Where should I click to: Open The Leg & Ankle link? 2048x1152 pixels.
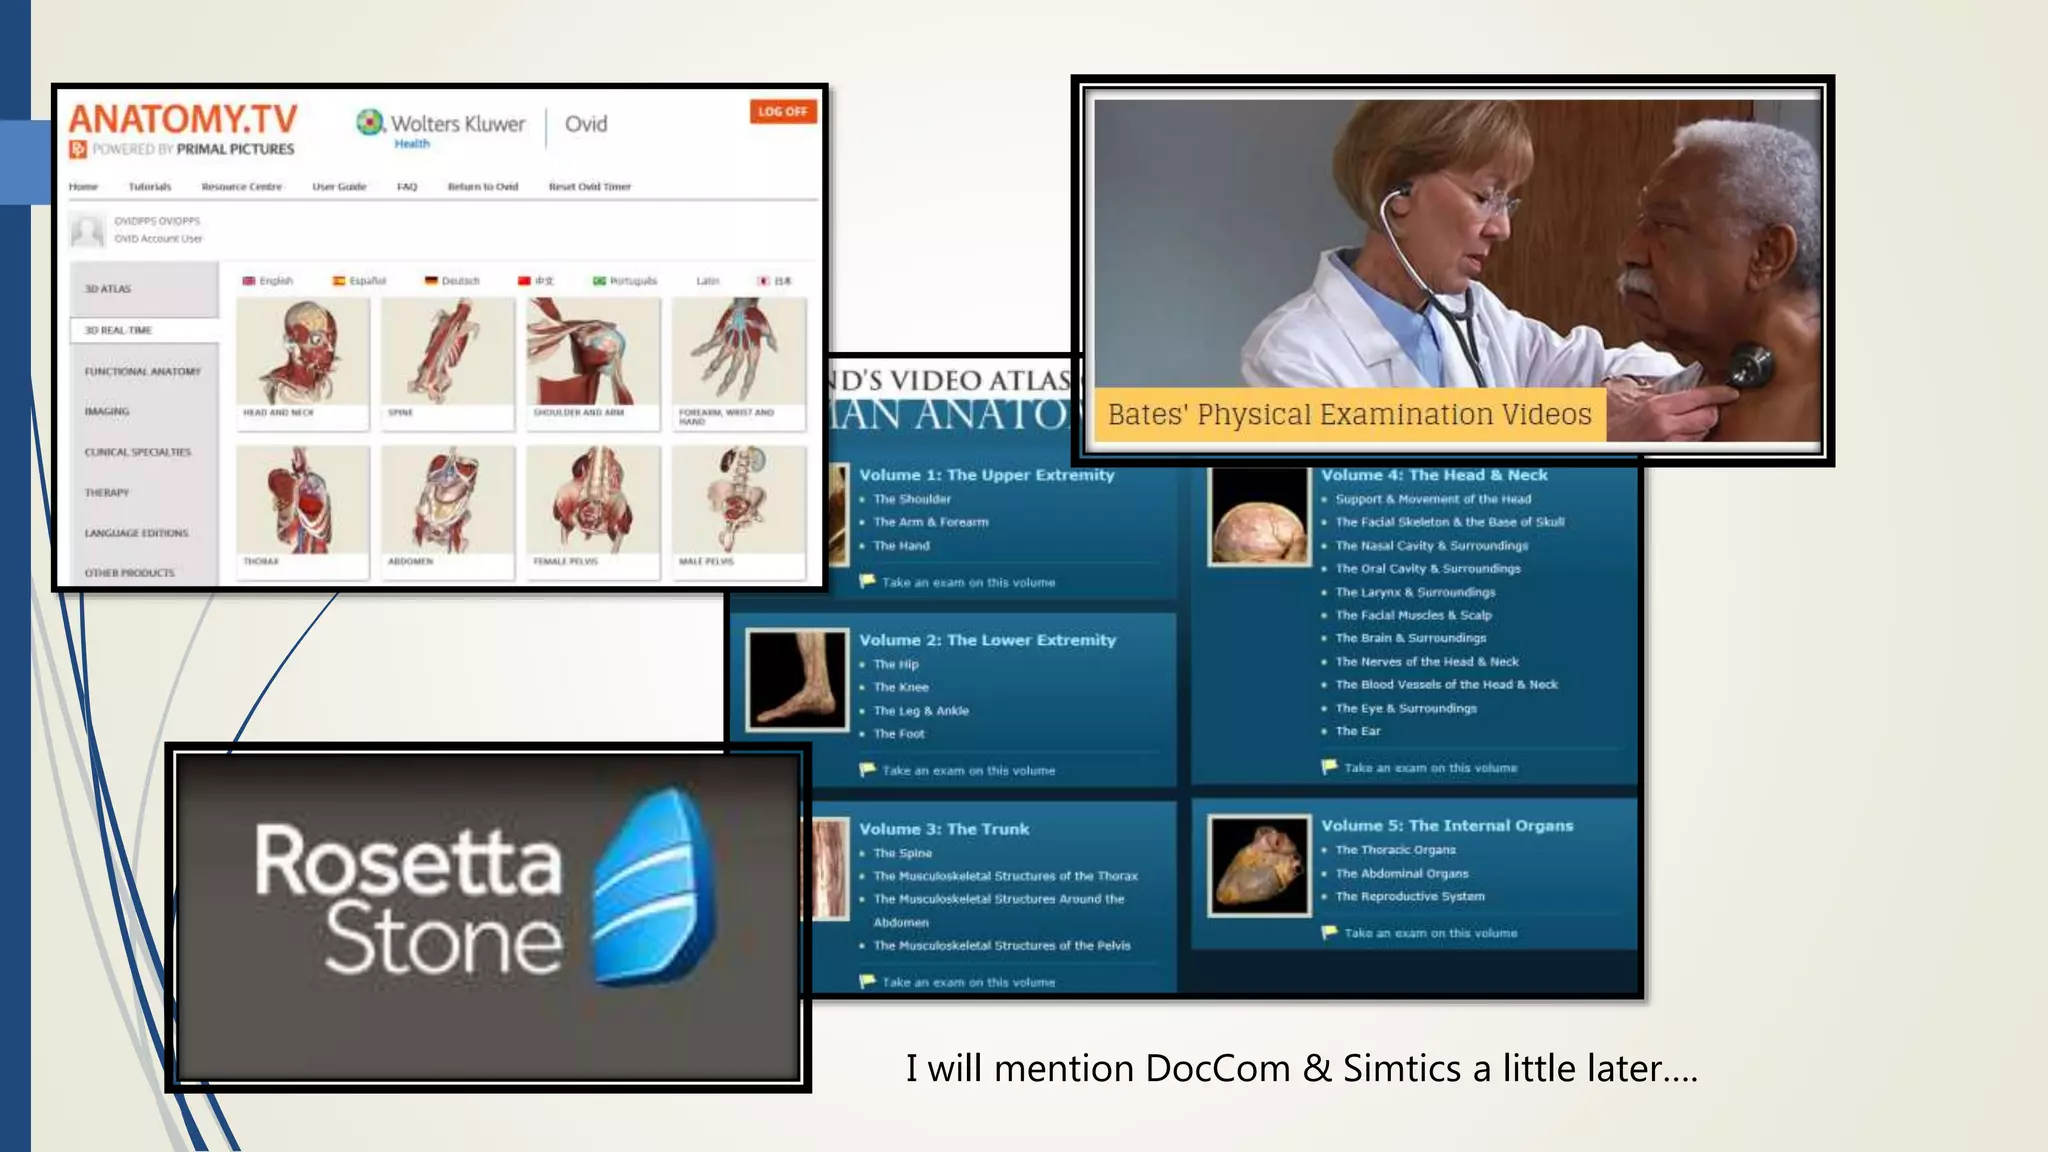921,711
